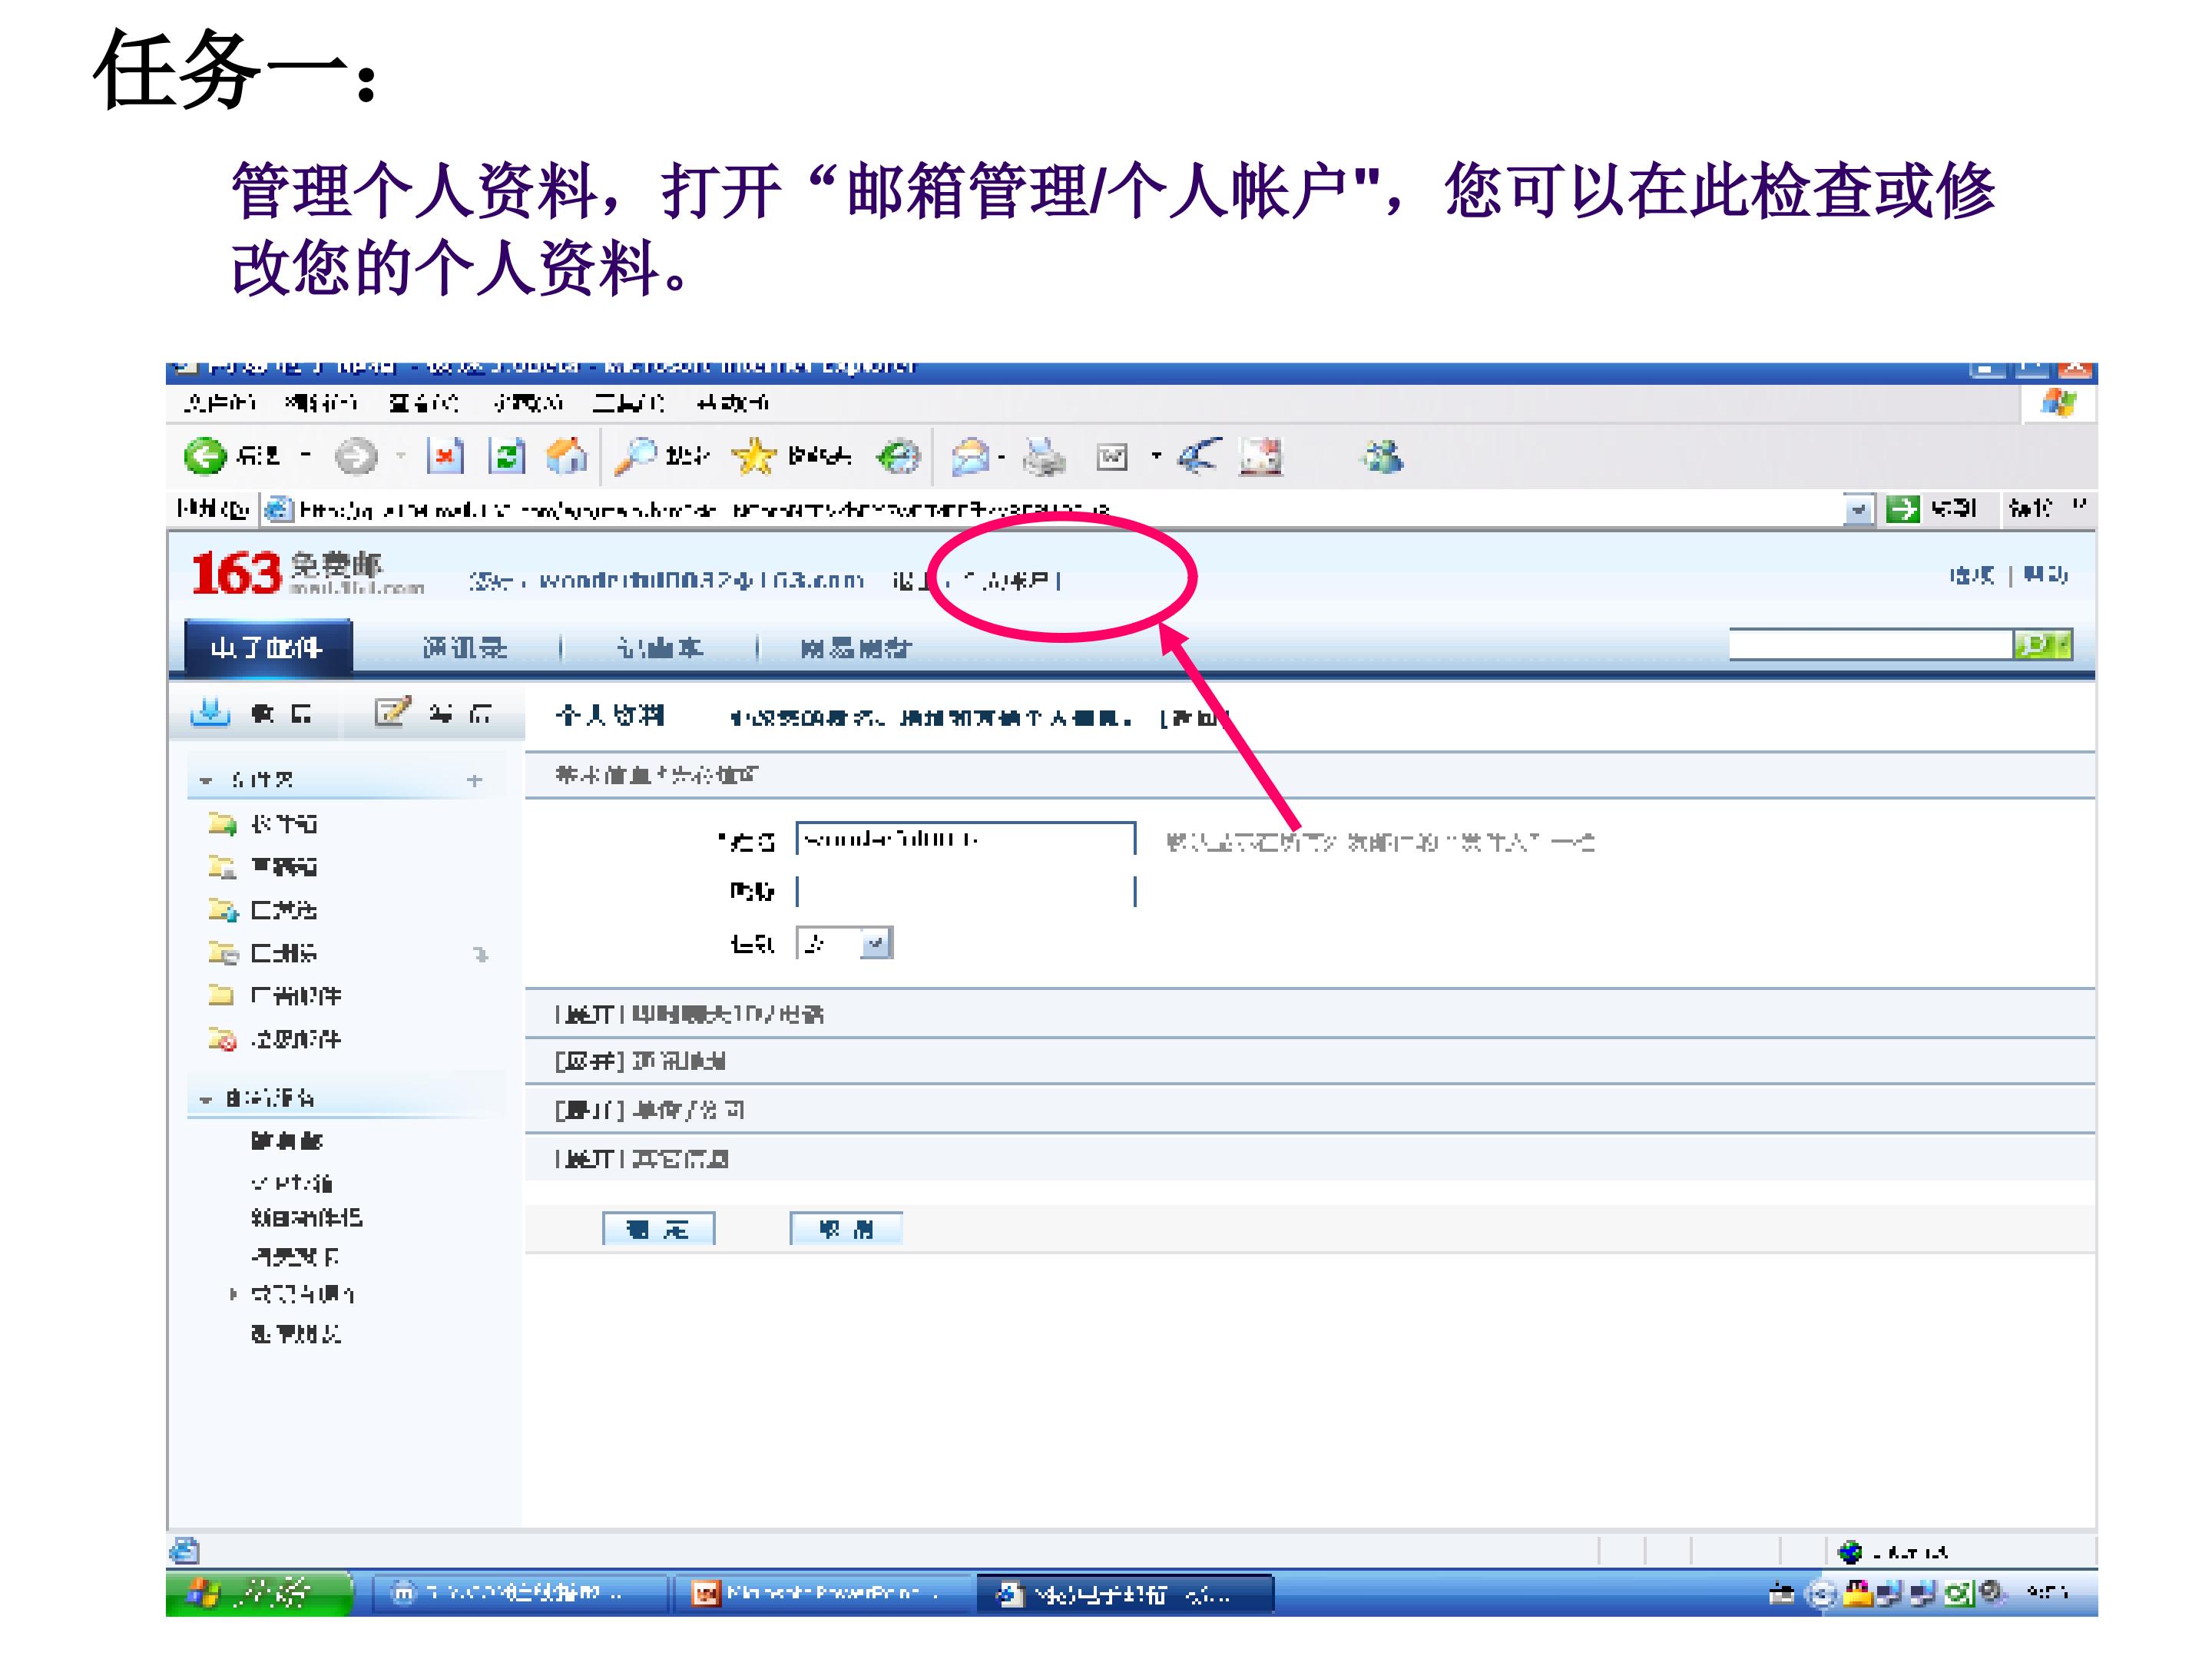This screenshot has height=1659, width=2212.
Task: Click the Messenger people icon in toolbar
Action: pos(1383,457)
